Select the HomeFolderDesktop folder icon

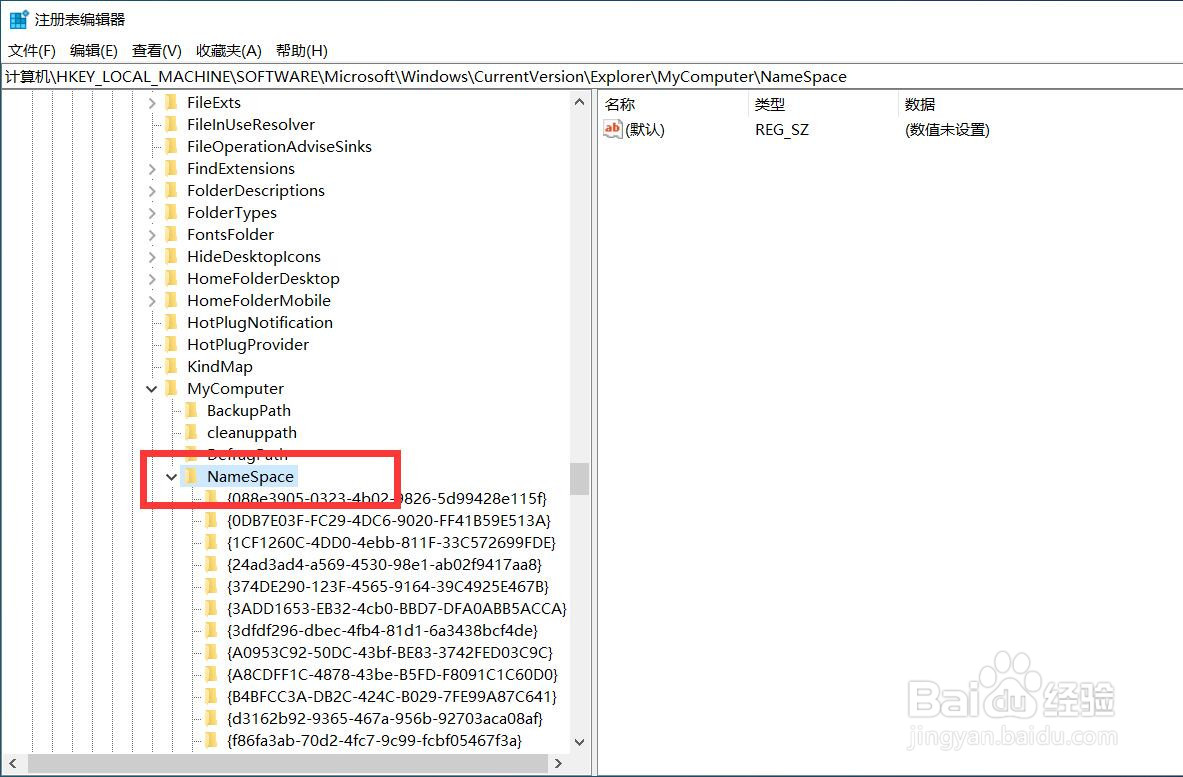(172, 278)
